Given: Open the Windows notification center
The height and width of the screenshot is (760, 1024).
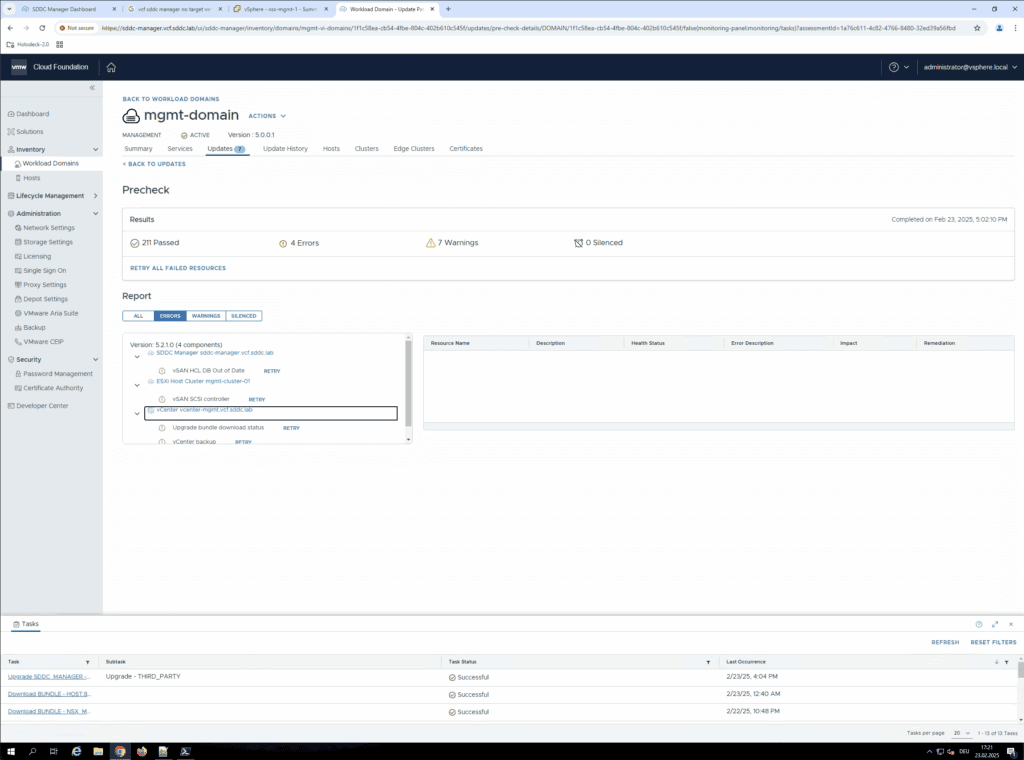Looking at the screenshot, I should (1012, 752).
